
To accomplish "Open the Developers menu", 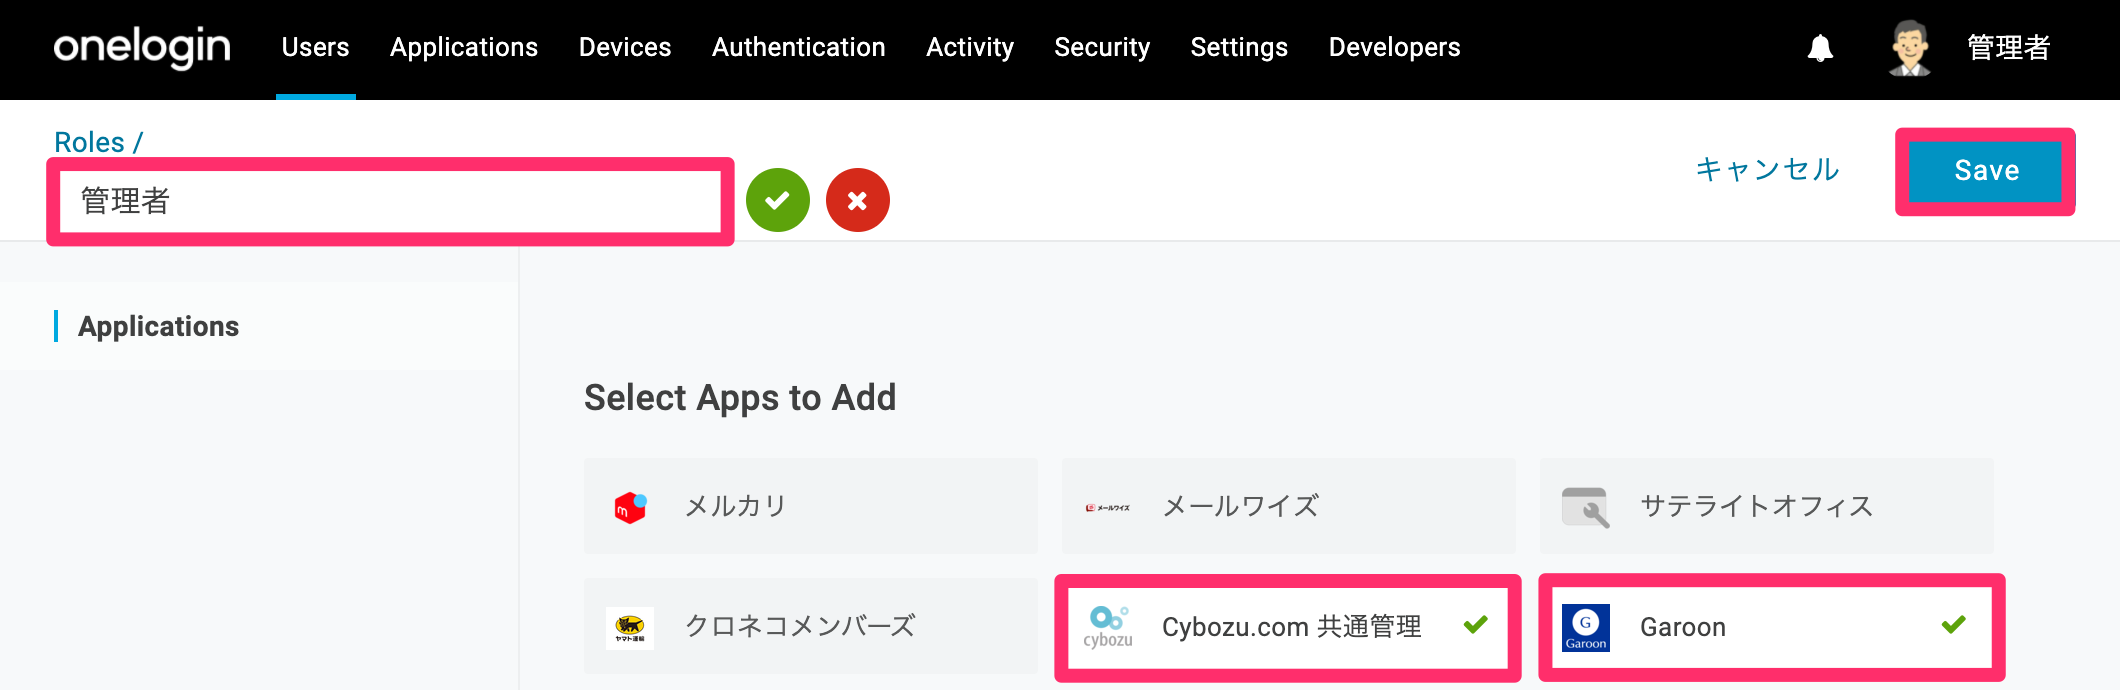I will point(1394,47).
